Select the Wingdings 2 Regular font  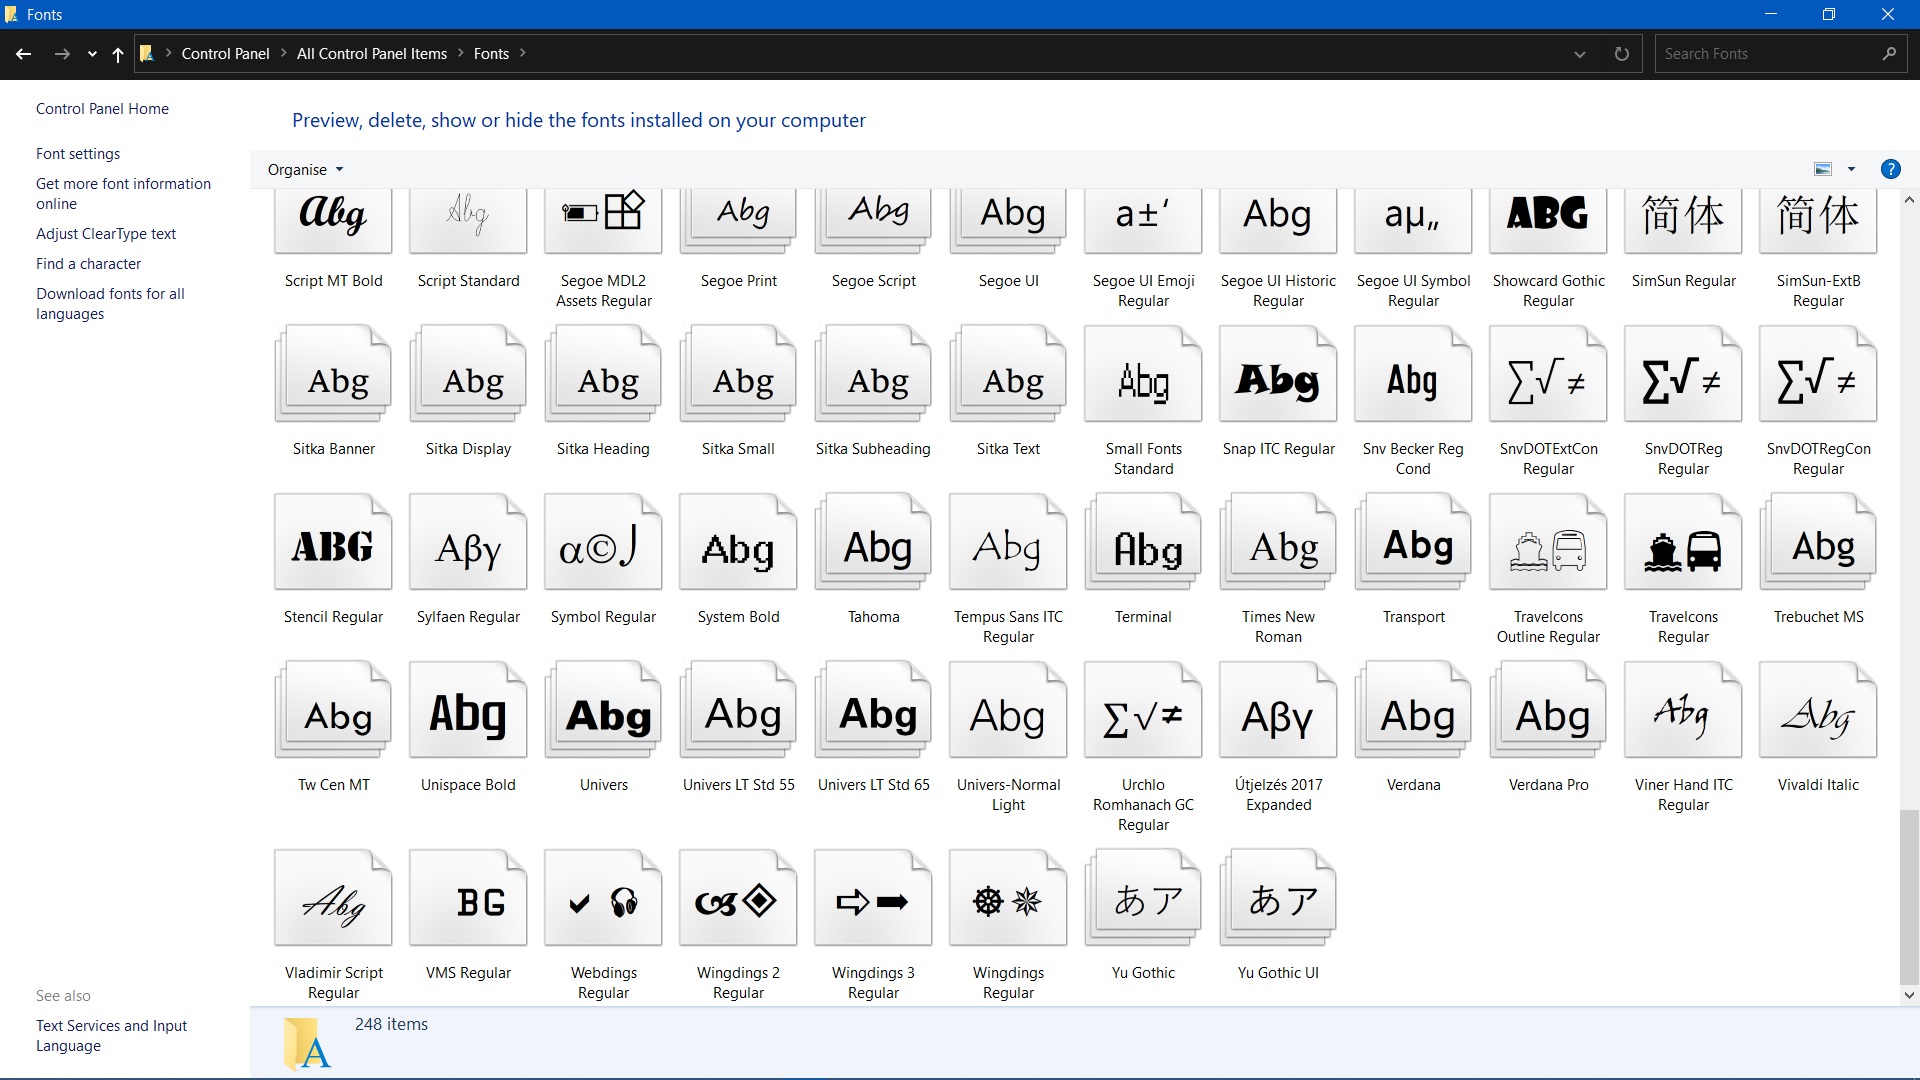(738, 898)
